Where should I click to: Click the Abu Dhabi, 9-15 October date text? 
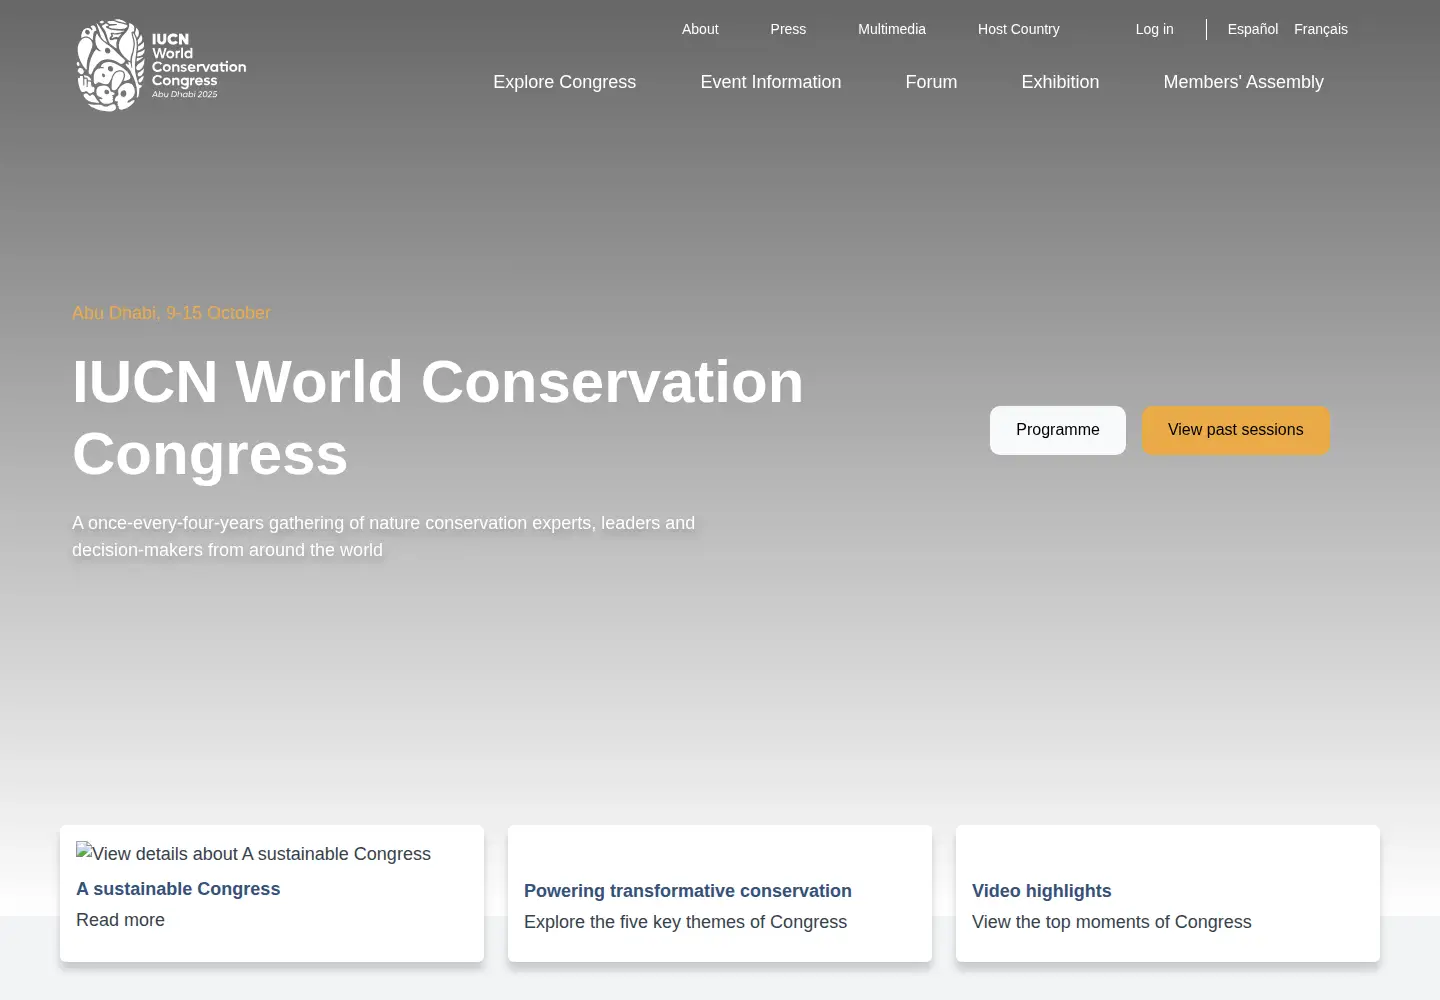(x=171, y=313)
